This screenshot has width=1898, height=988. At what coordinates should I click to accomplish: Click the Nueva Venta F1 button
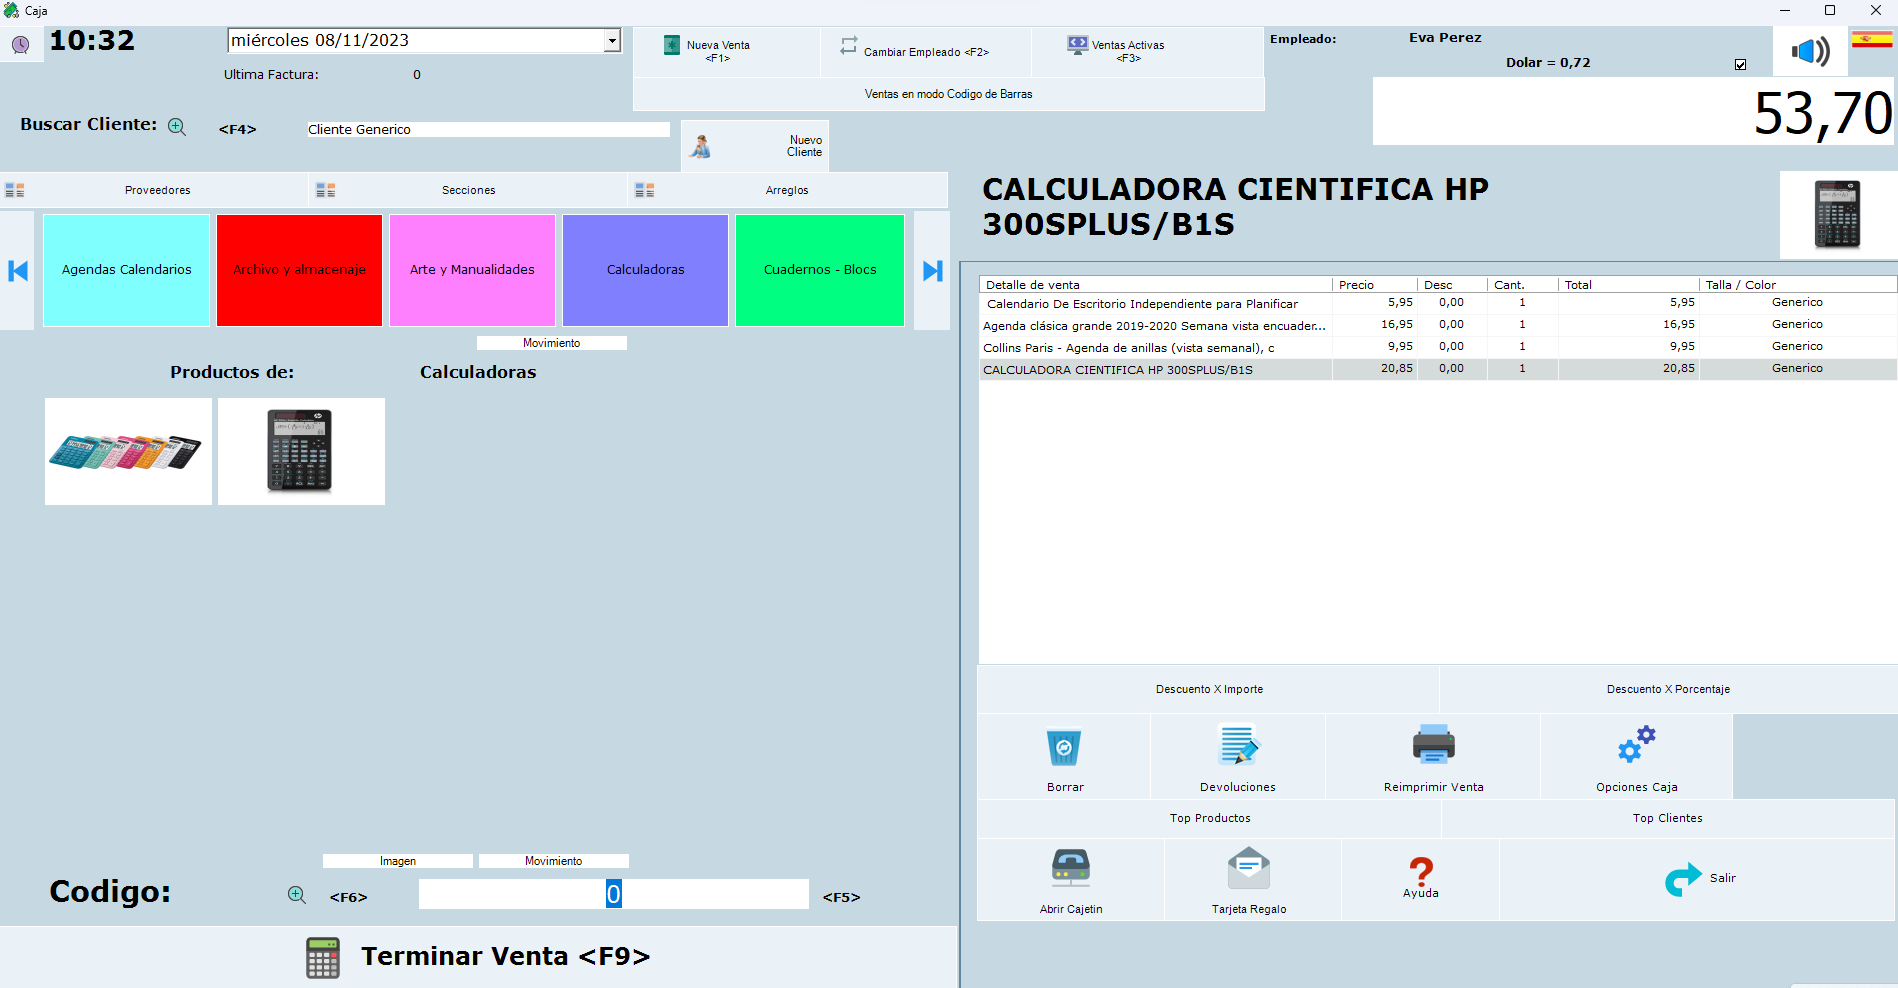[x=718, y=51]
